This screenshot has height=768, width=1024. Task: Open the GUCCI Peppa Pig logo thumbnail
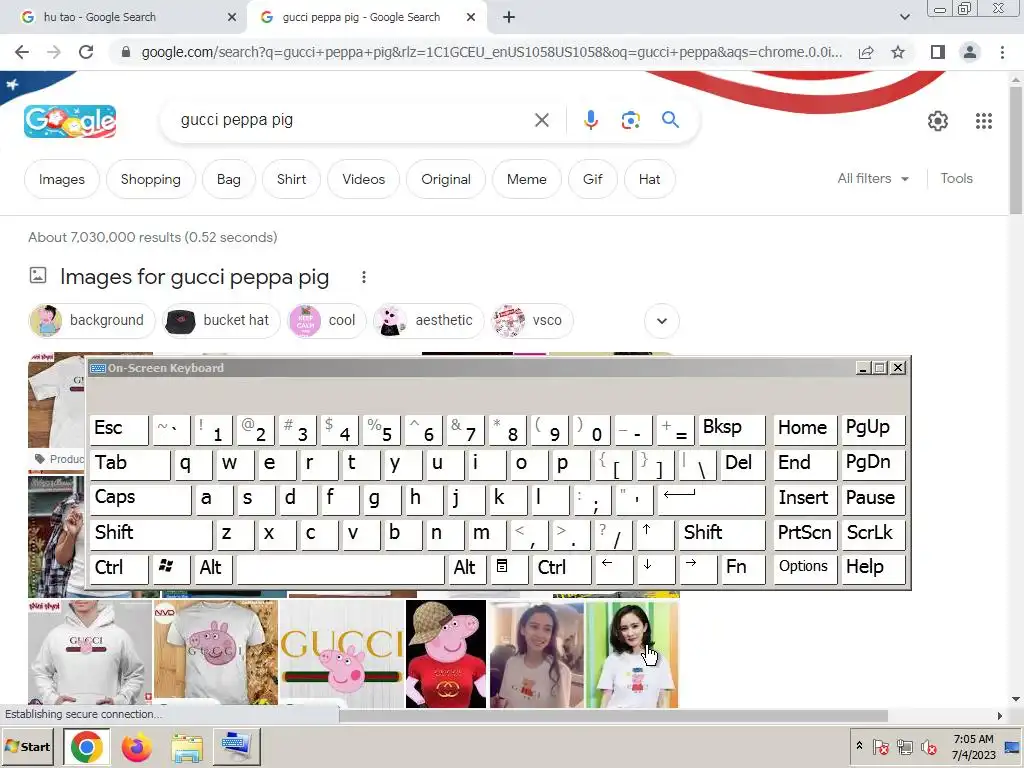click(x=342, y=654)
